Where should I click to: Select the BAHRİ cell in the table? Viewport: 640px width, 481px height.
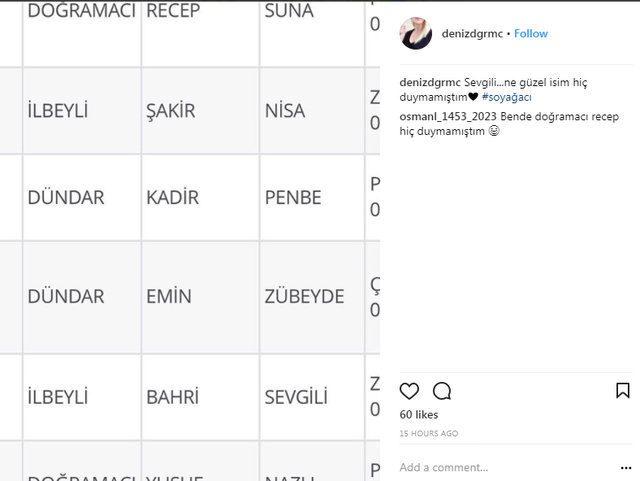[172, 398]
